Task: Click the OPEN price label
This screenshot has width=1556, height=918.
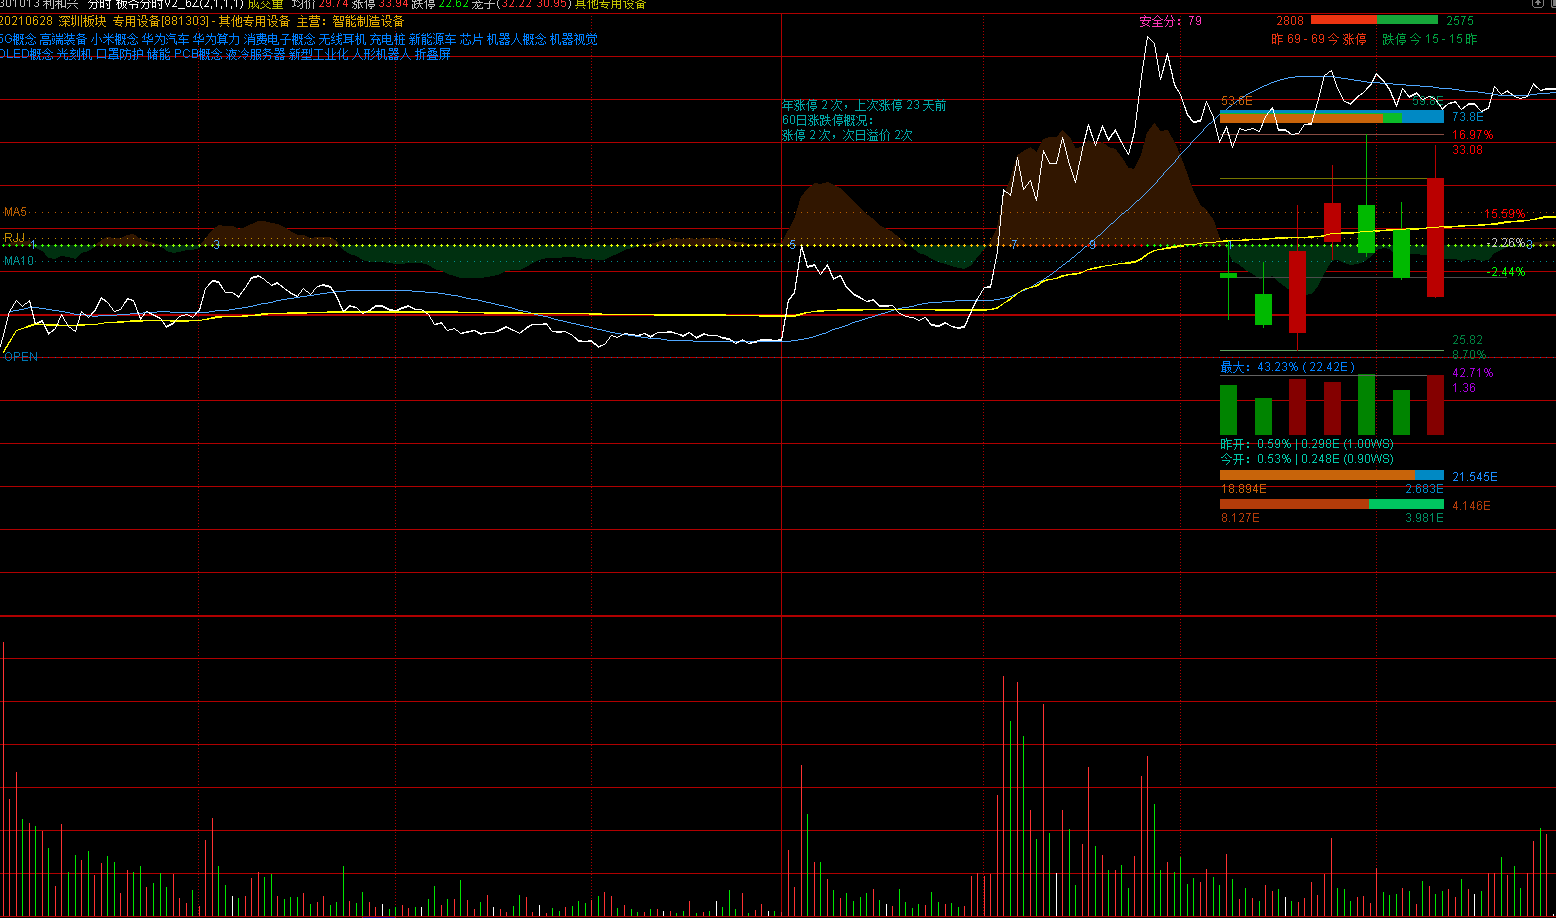Action: click(21, 357)
